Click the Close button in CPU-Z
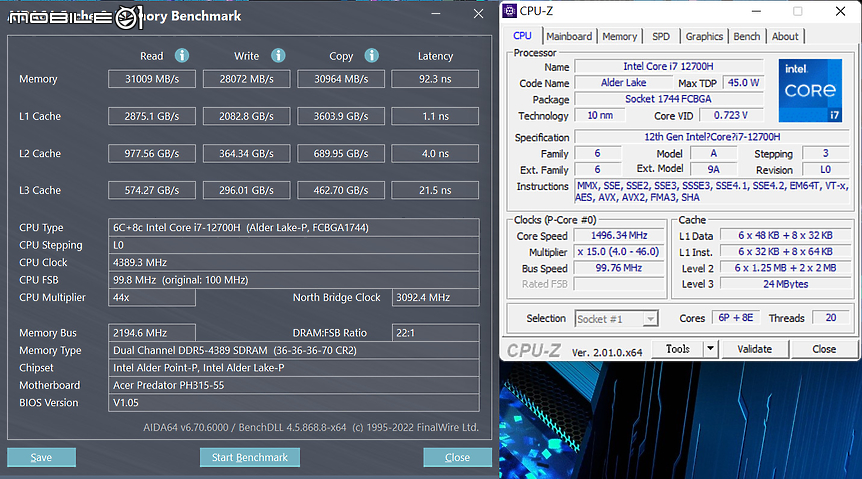Image resolution: width=862 pixels, height=479 pixels. 824,349
